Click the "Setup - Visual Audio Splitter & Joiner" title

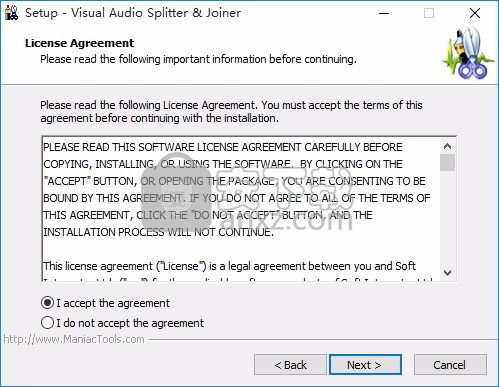[133, 13]
